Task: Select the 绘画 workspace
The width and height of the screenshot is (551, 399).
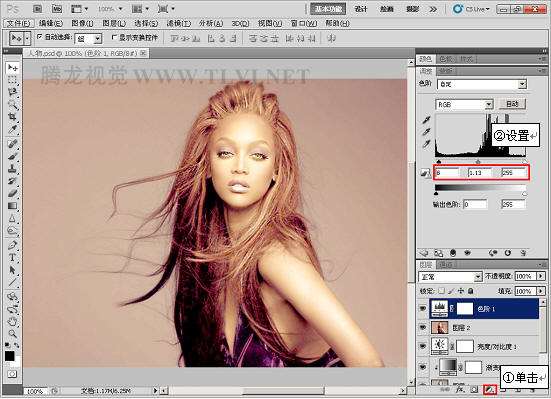Action: pos(387,9)
